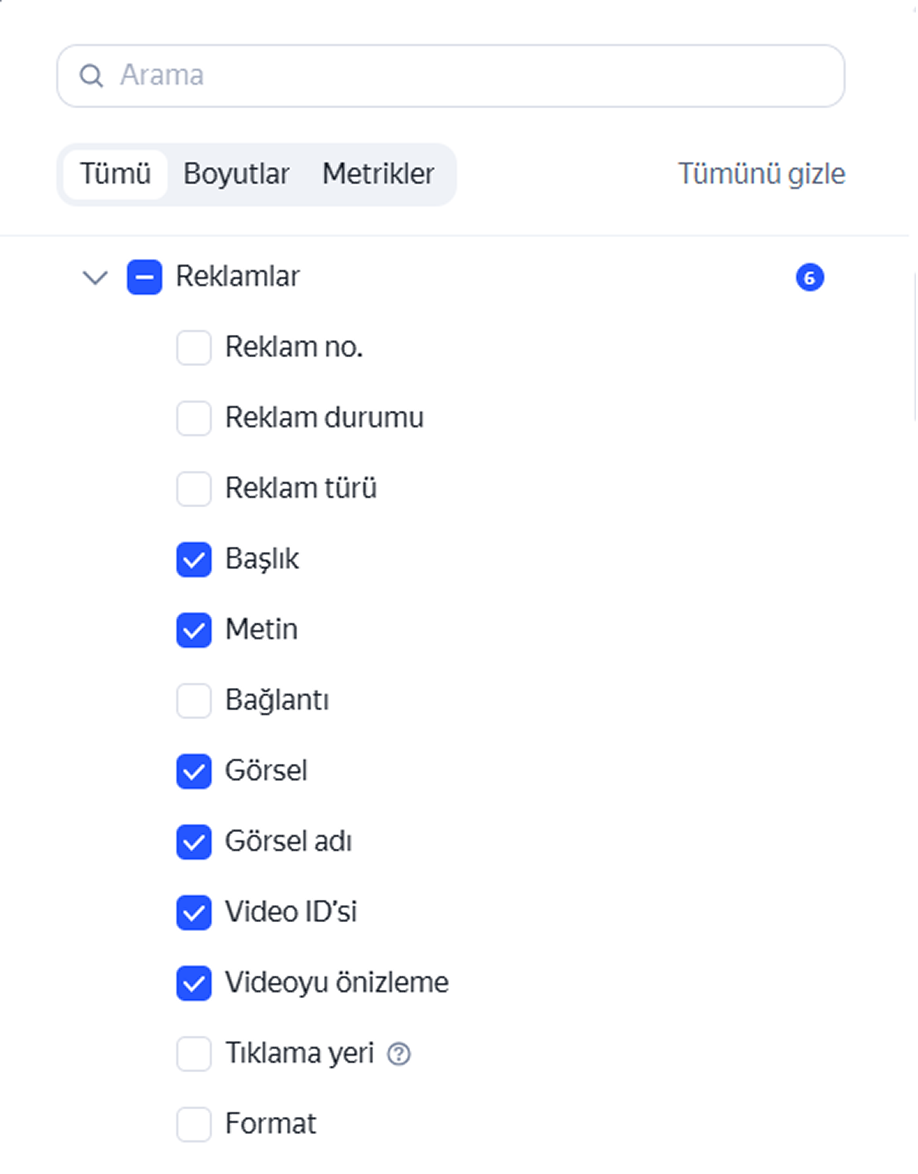Uncheck the Başlık checkbox

pos(194,560)
